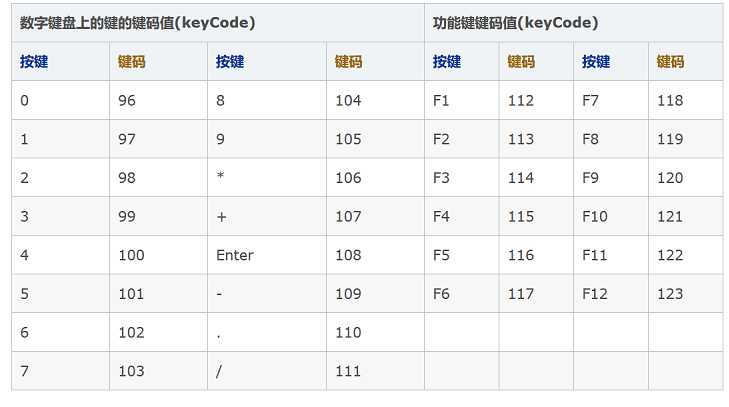Select the F12 key cell
This screenshot has height=407, width=729.
[x=595, y=294]
